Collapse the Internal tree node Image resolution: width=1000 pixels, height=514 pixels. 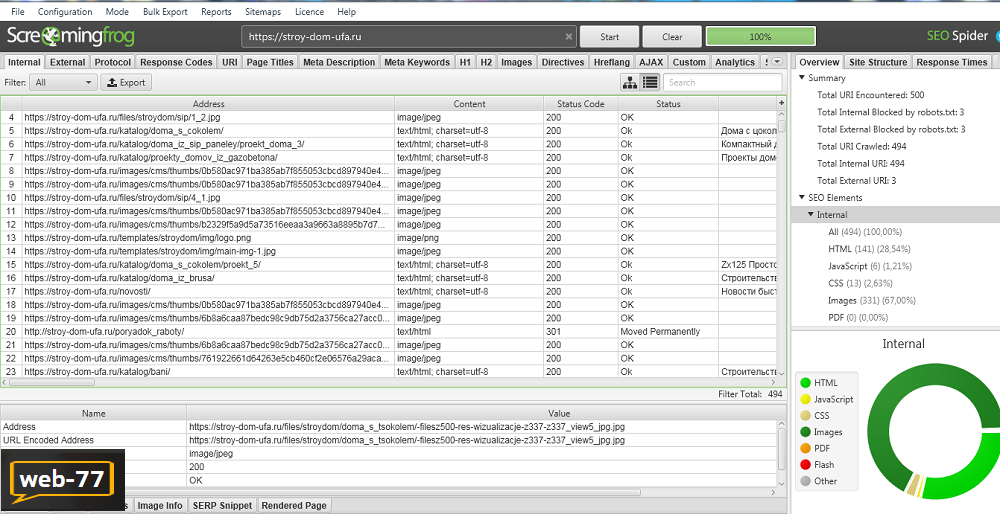811,215
